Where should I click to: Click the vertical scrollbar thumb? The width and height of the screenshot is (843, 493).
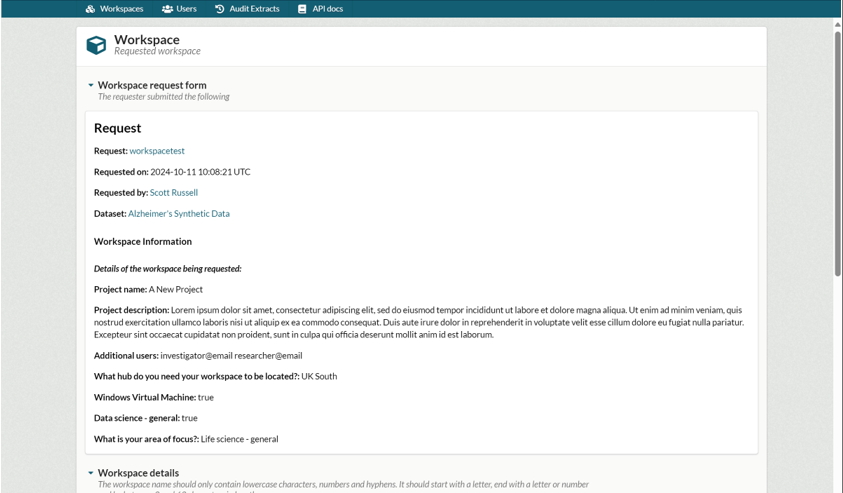[838, 150]
